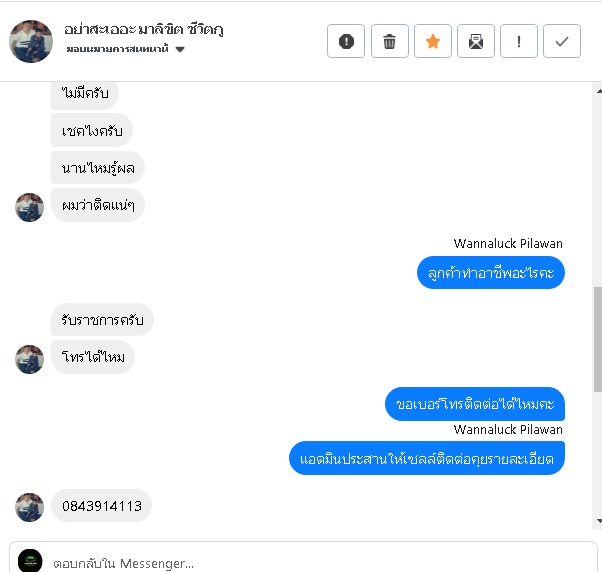This screenshot has width=602, height=572.
Task: Click the avatar beside the fourth message
Action: pos(30,207)
